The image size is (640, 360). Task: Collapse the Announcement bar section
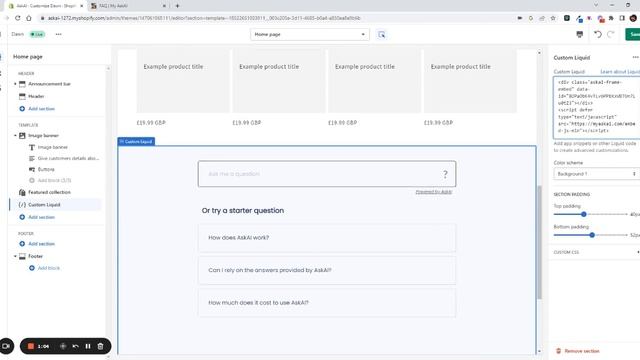click(x=16, y=84)
